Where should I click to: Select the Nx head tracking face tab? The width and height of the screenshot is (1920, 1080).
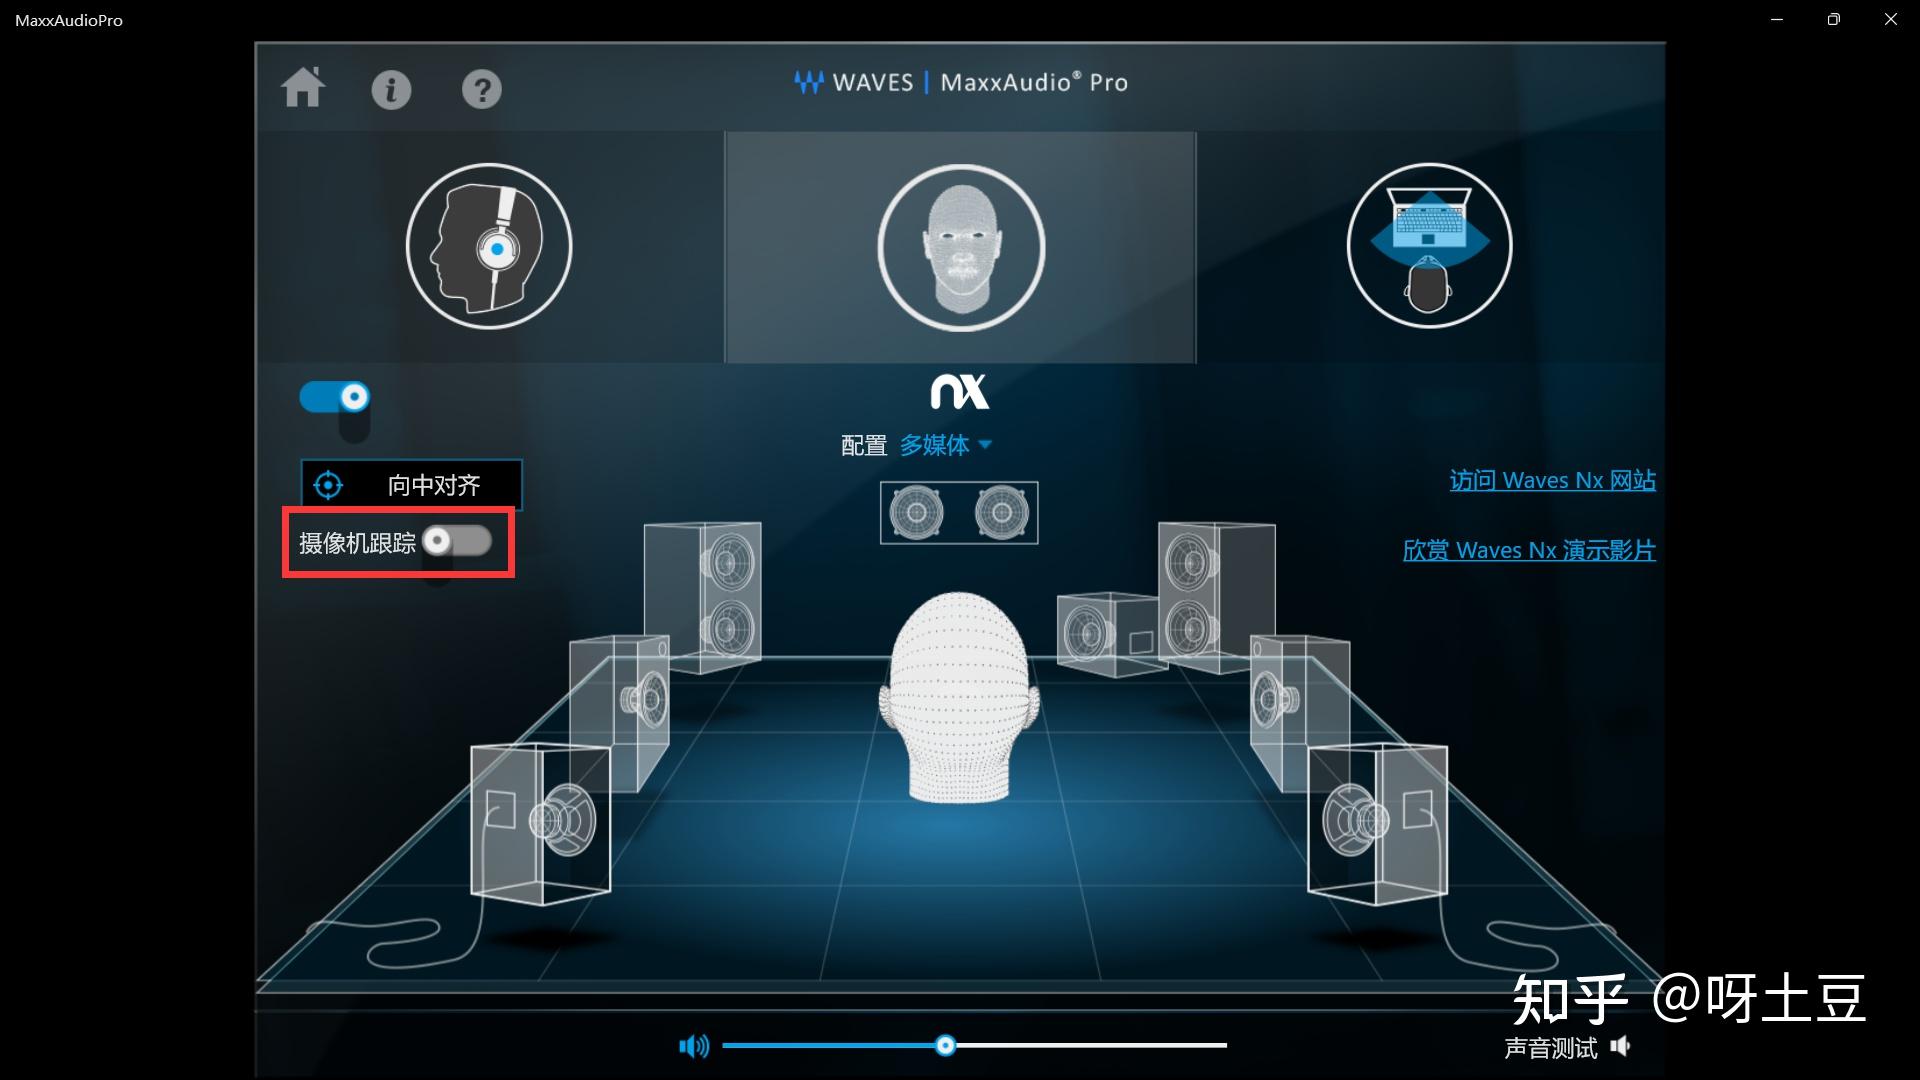pyautogui.click(x=961, y=247)
